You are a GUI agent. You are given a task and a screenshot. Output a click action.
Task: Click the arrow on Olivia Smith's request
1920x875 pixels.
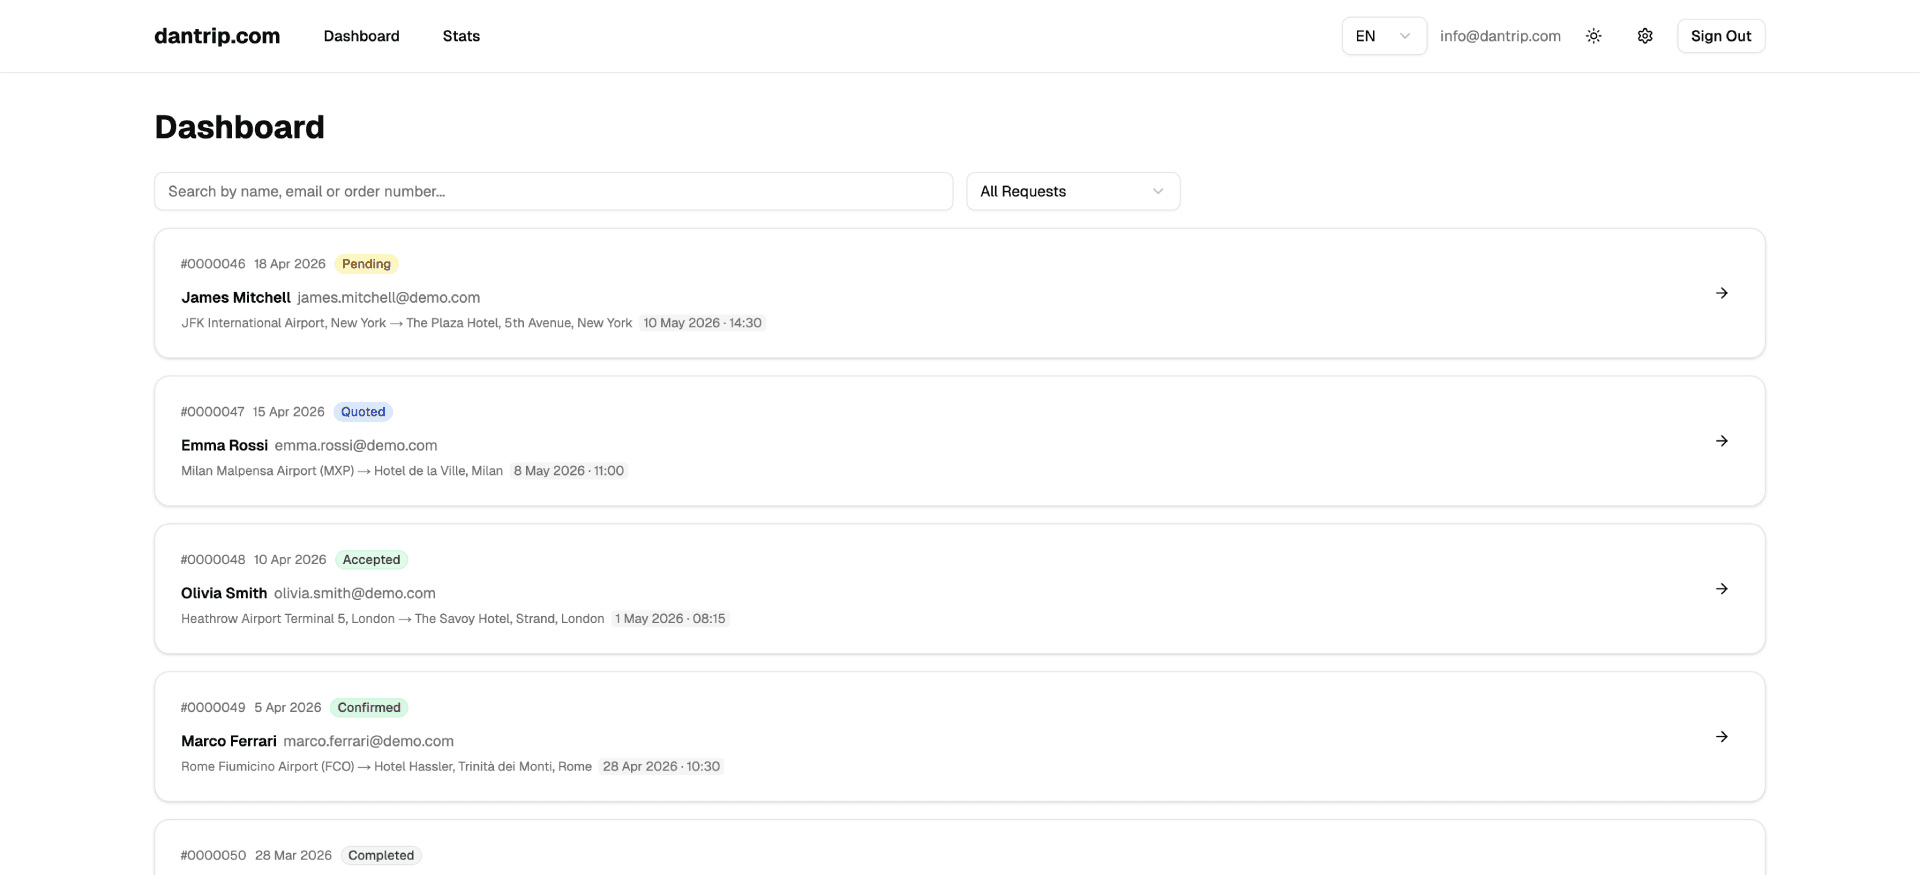click(1721, 589)
